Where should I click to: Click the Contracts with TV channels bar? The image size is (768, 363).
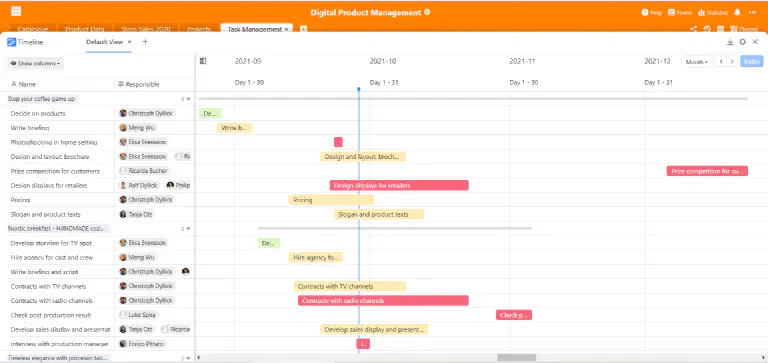coord(350,286)
